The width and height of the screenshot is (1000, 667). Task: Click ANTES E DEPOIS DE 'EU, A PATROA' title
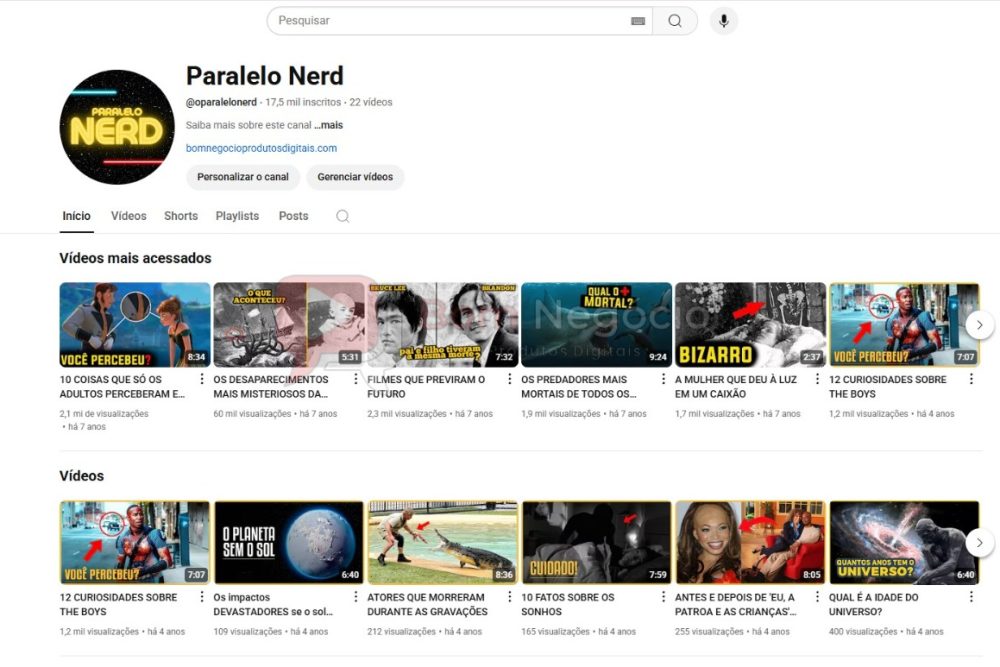735,605
